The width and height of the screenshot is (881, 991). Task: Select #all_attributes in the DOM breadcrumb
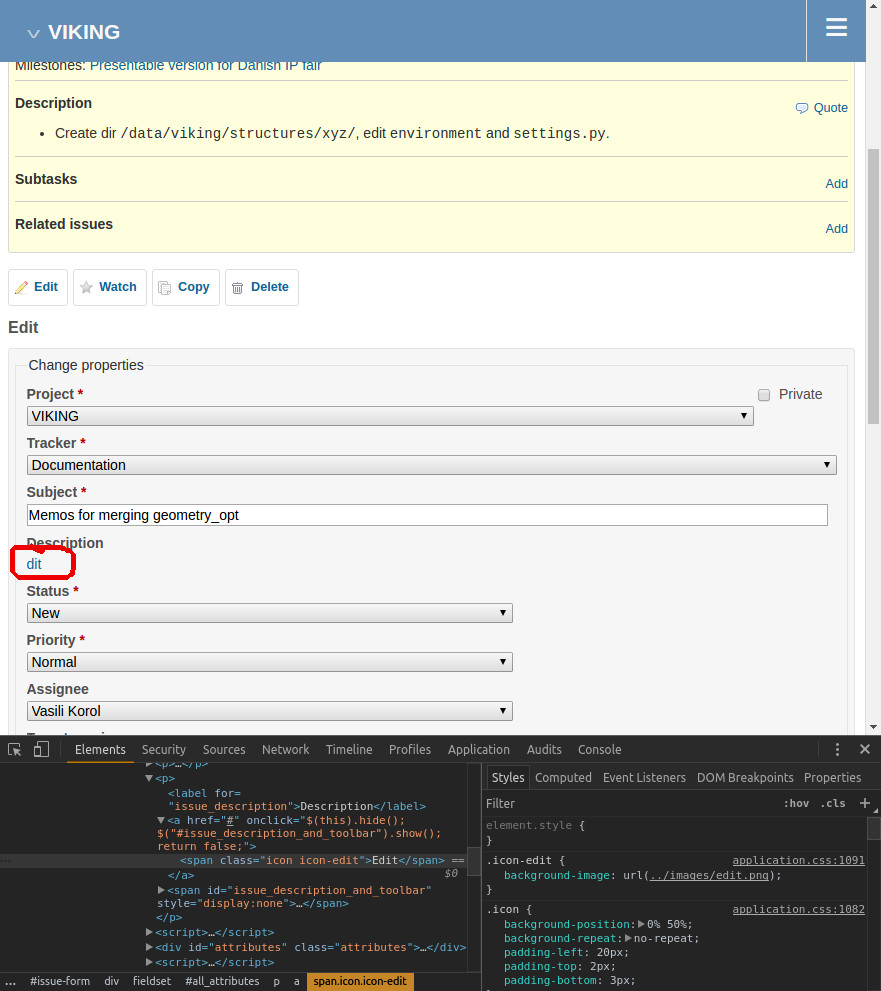[x=222, y=981]
